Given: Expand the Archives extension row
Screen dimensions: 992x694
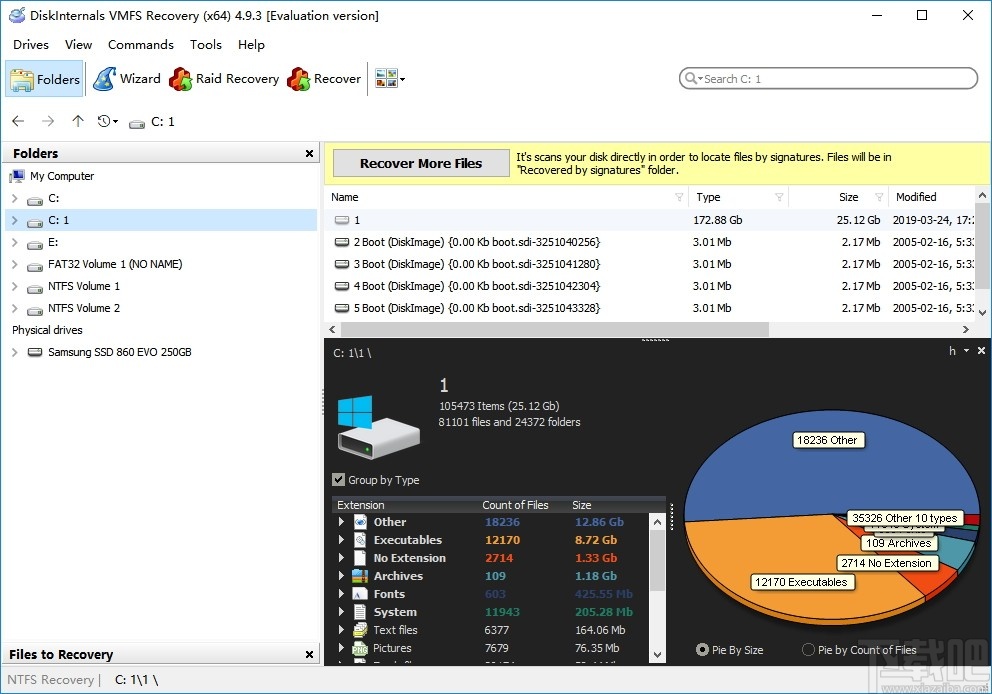Looking at the screenshot, I should [x=341, y=576].
